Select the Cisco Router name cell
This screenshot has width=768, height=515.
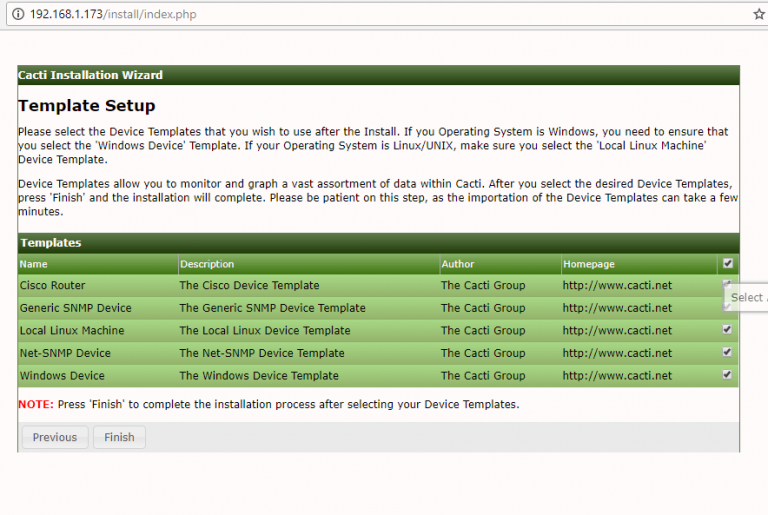(x=52, y=285)
